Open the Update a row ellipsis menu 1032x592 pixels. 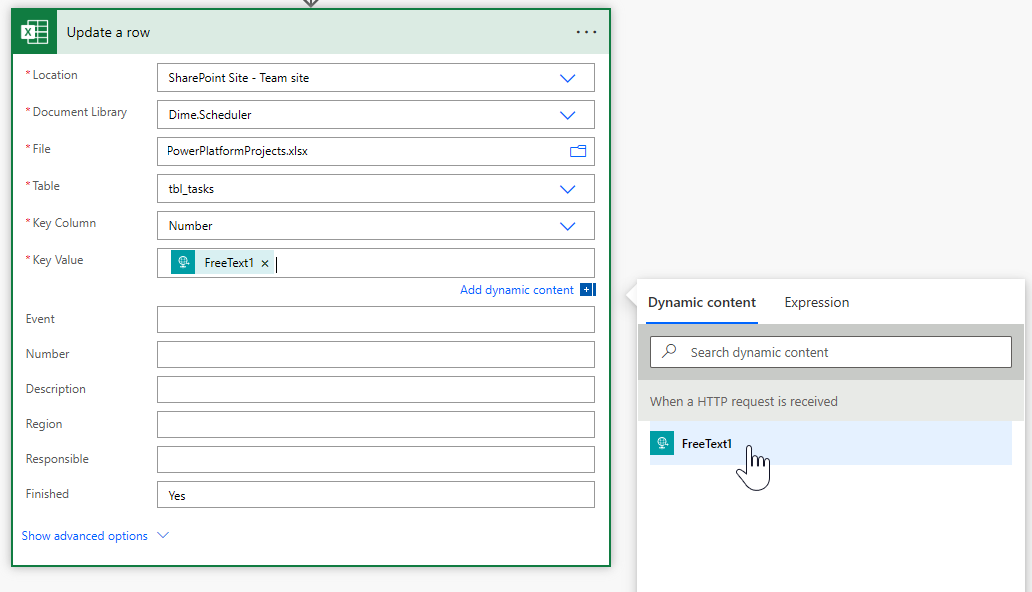[586, 32]
